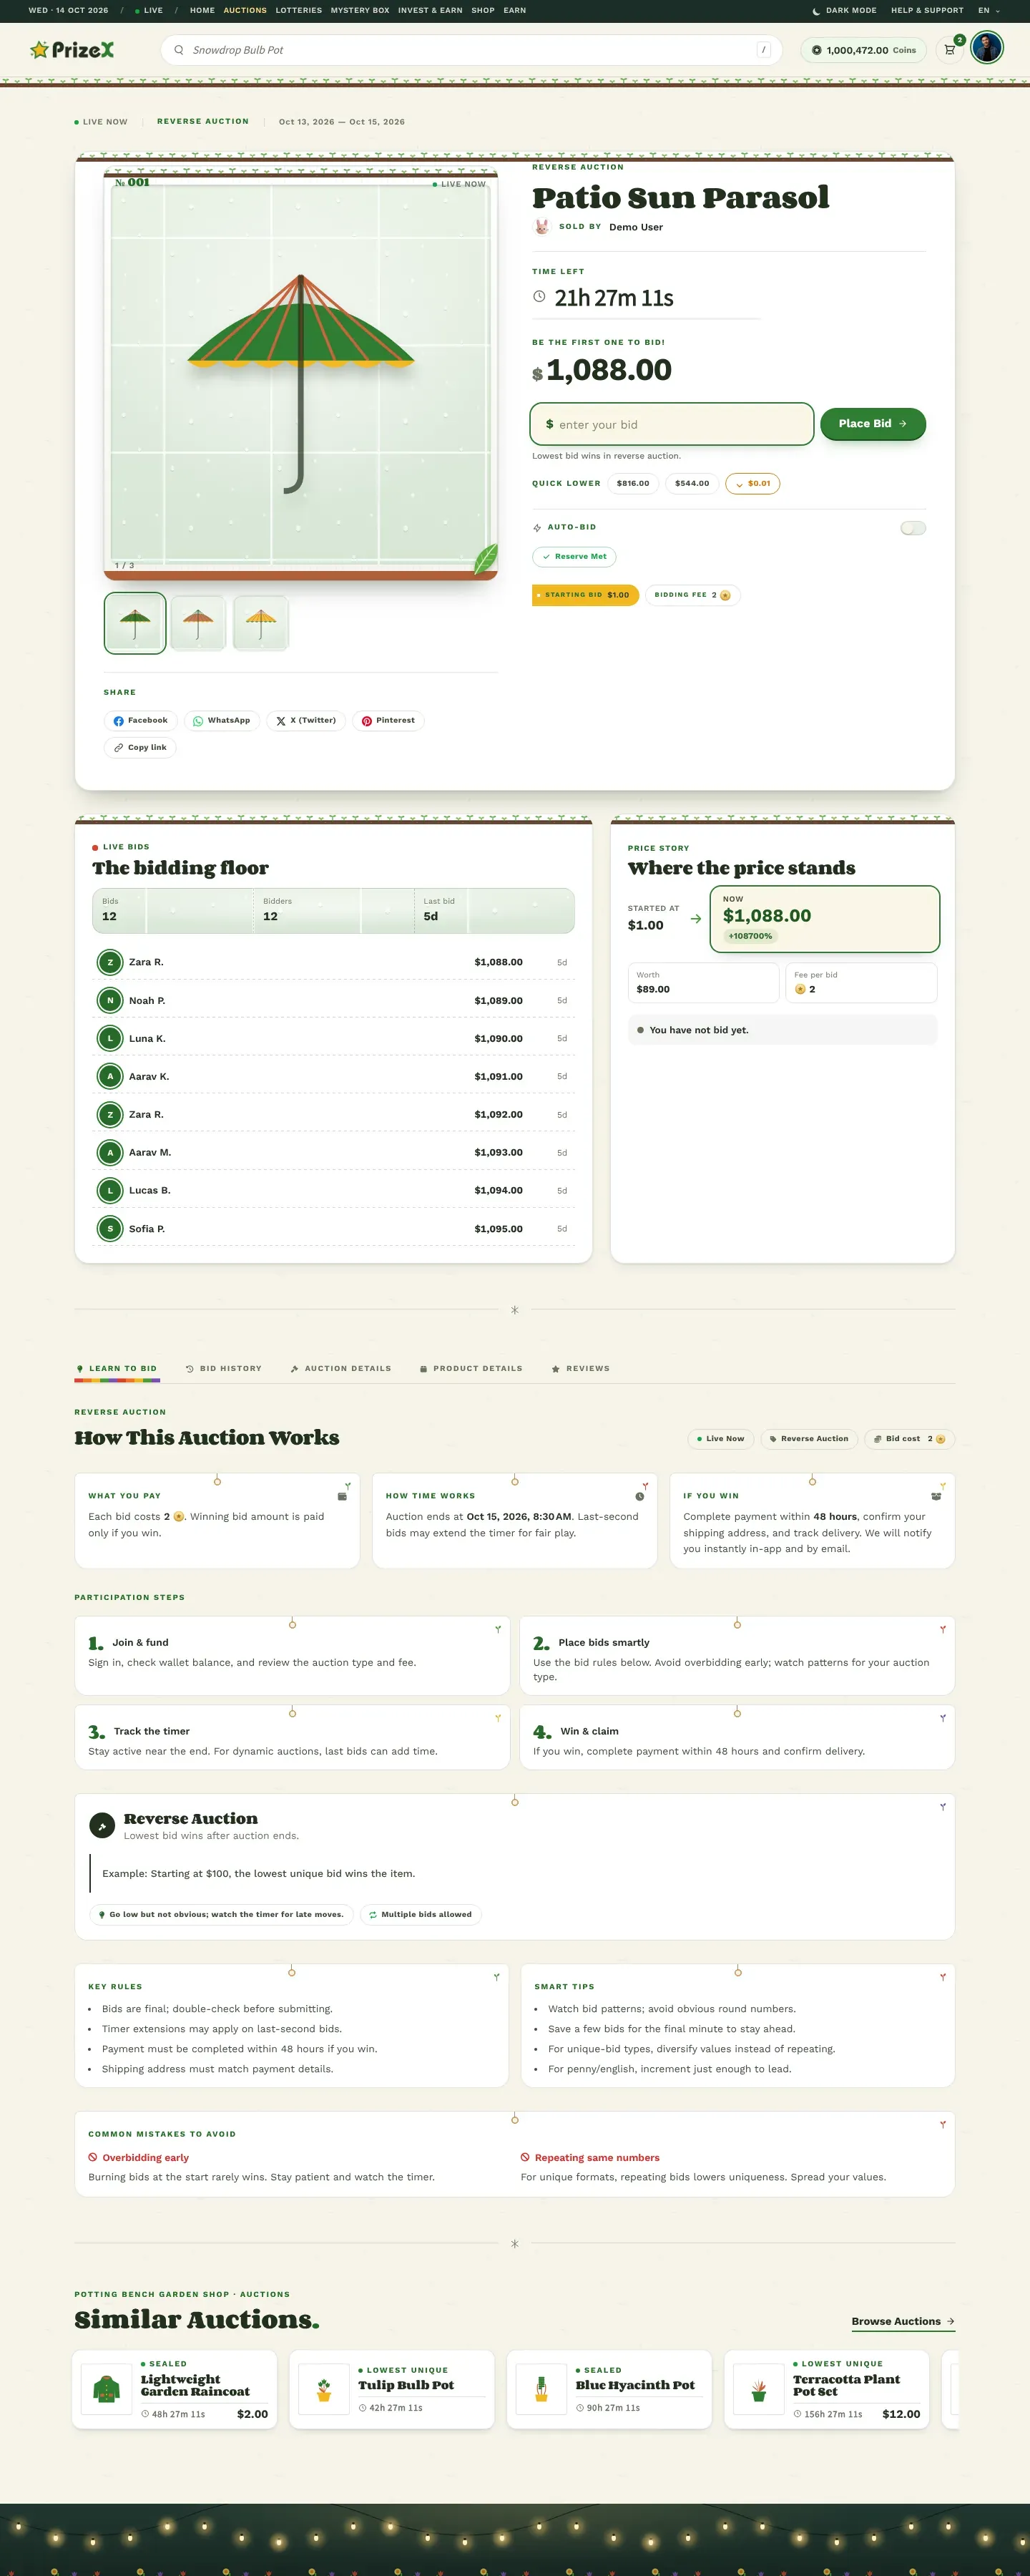
Task: Click the coin balance icon
Action: click(816, 50)
